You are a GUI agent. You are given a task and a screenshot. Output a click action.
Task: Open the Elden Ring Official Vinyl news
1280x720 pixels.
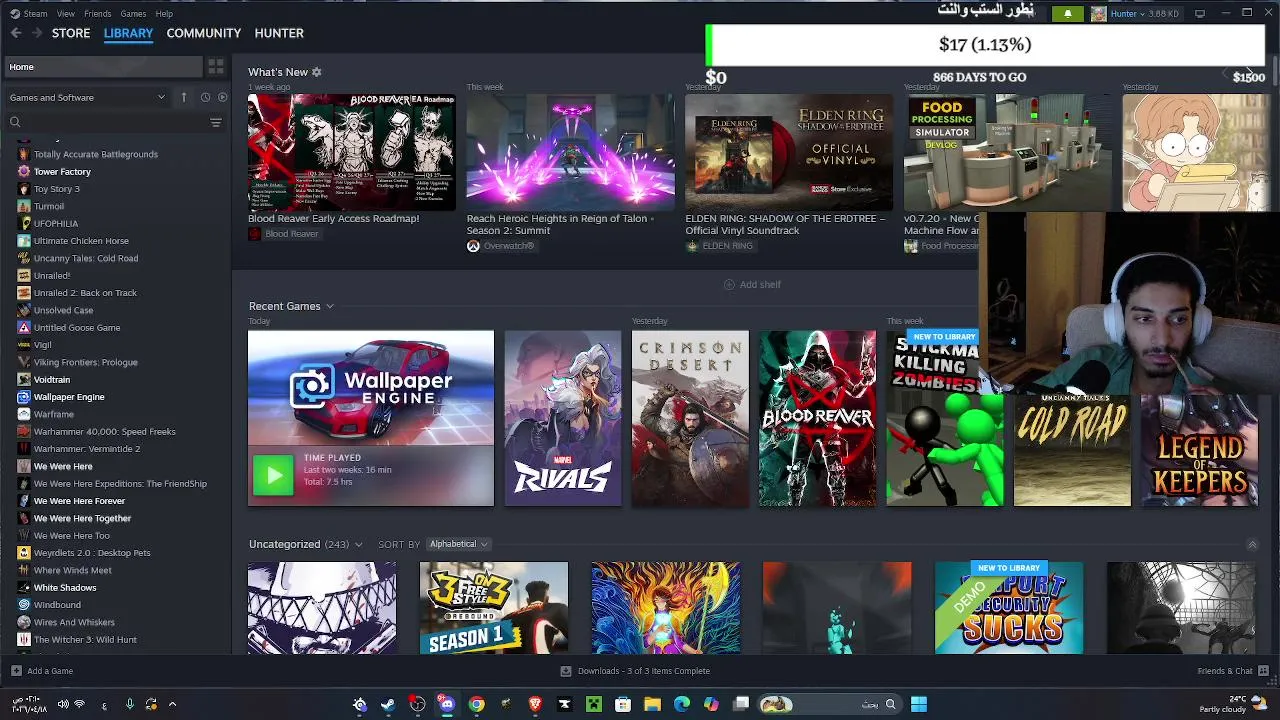[789, 152]
